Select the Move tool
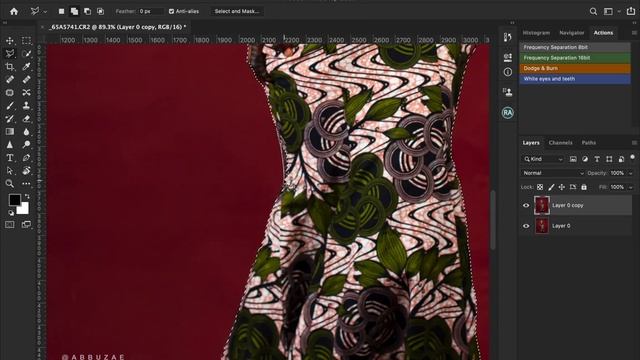 pyautogui.click(x=10, y=40)
